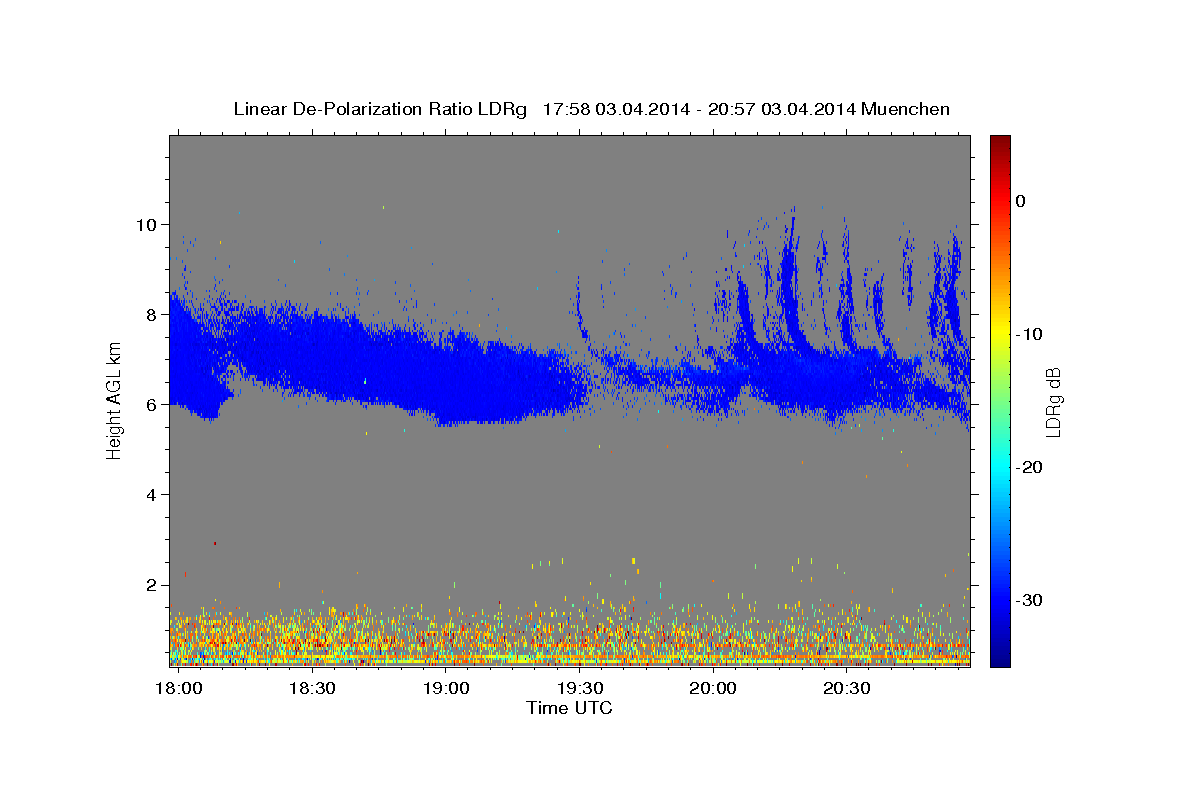Click the 'LDRg dB' colorbar label
The image size is (1200, 800).
point(1052,401)
